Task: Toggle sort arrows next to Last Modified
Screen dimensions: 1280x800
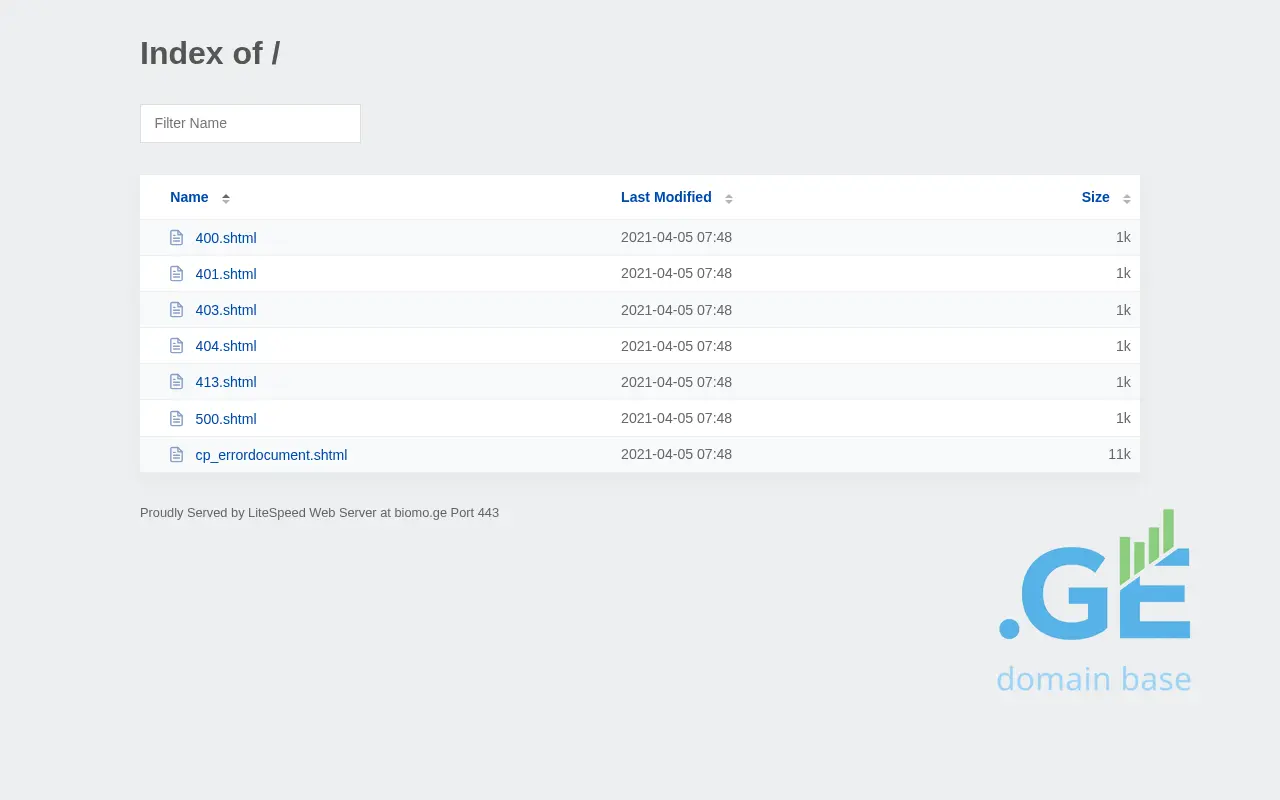Action: pos(729,198)
